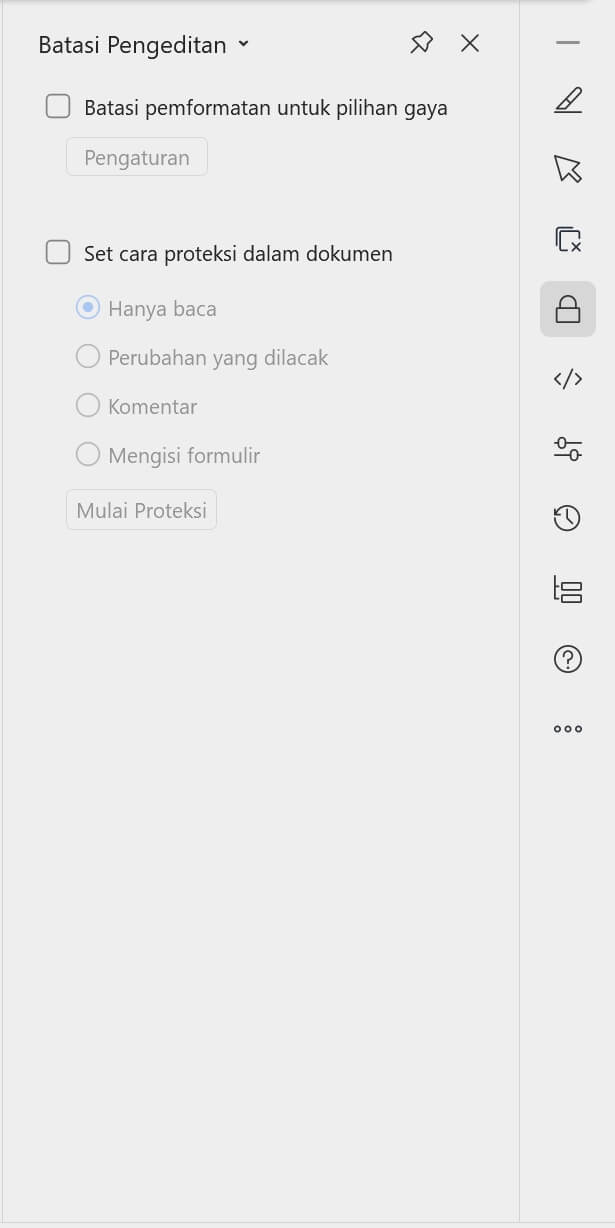
Task: Select 'Mengisi formulir' protection mode
Action: pos(87,455)
